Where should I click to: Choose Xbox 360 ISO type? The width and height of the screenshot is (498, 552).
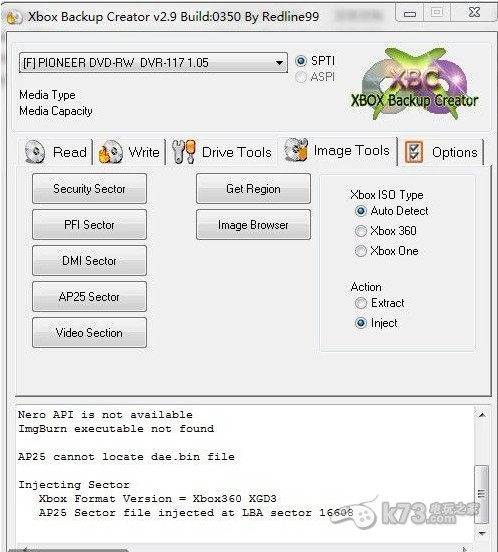pyautogui.click(x=360, y=231)
